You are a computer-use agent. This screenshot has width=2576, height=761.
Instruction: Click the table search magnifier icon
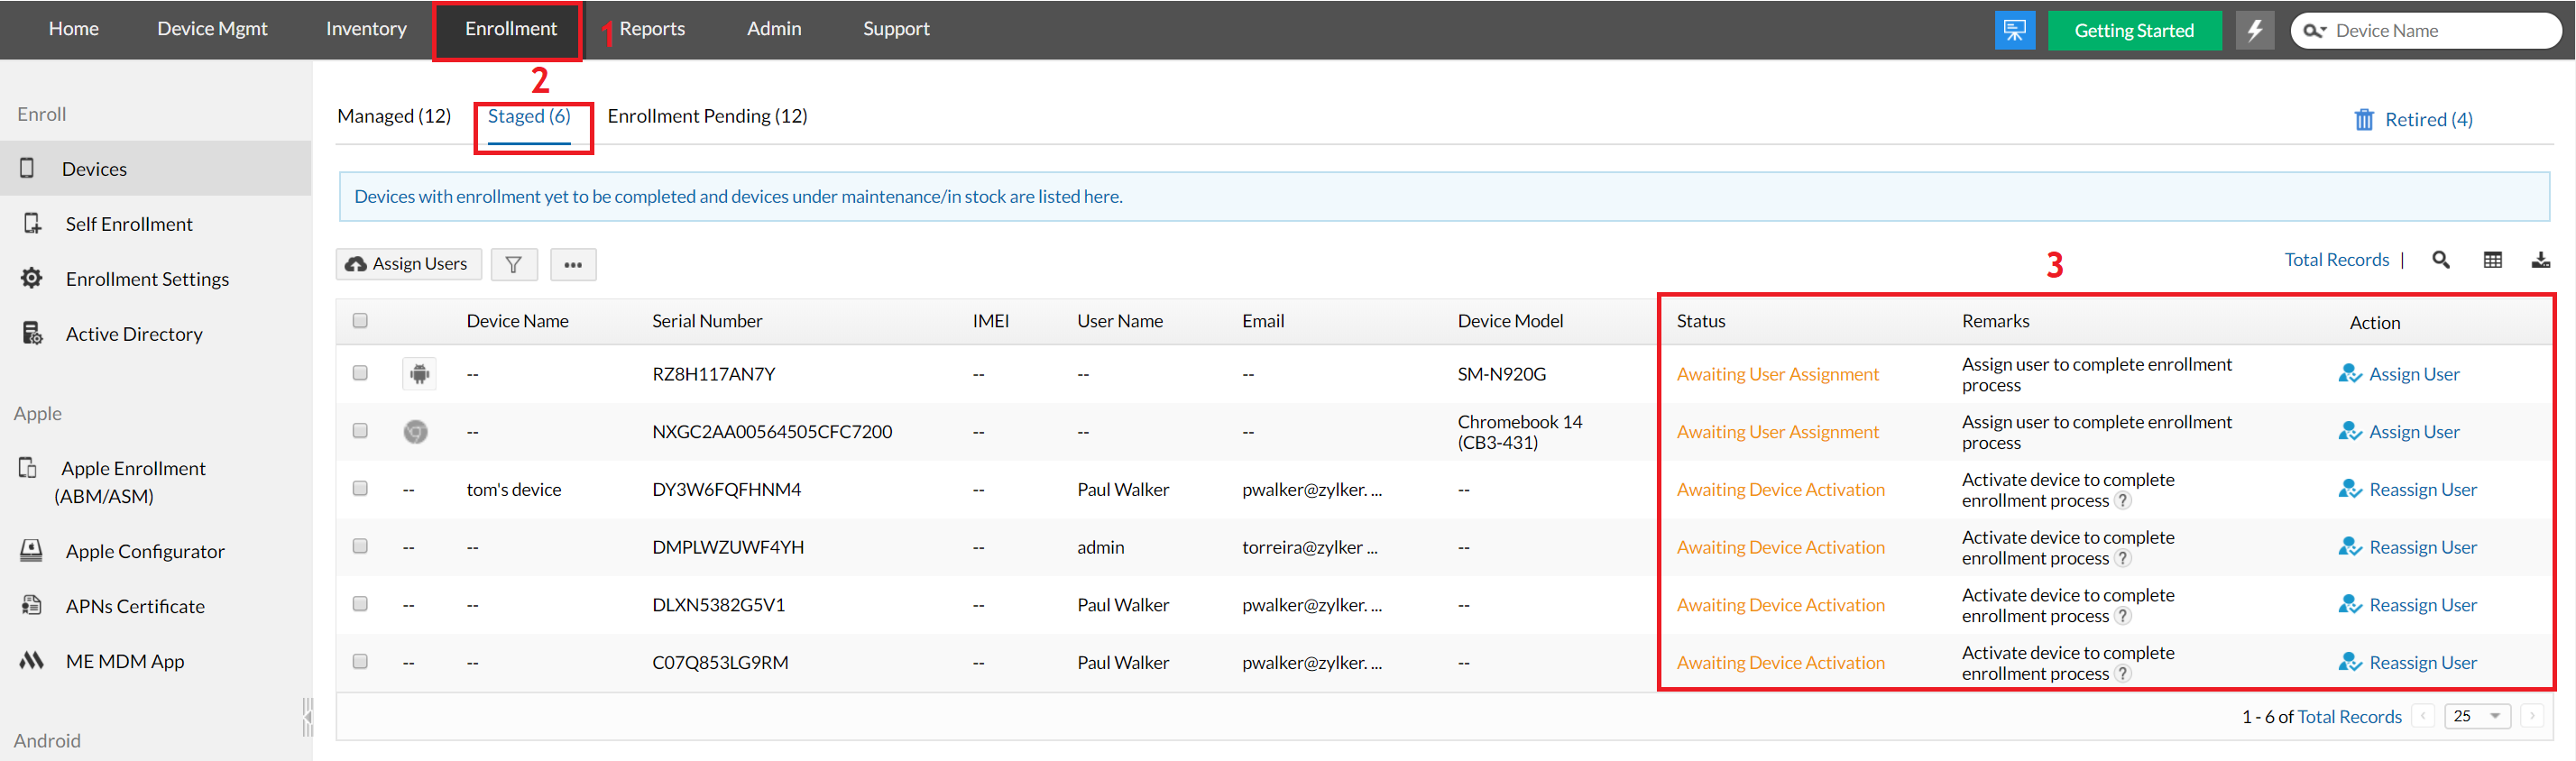2440,260
